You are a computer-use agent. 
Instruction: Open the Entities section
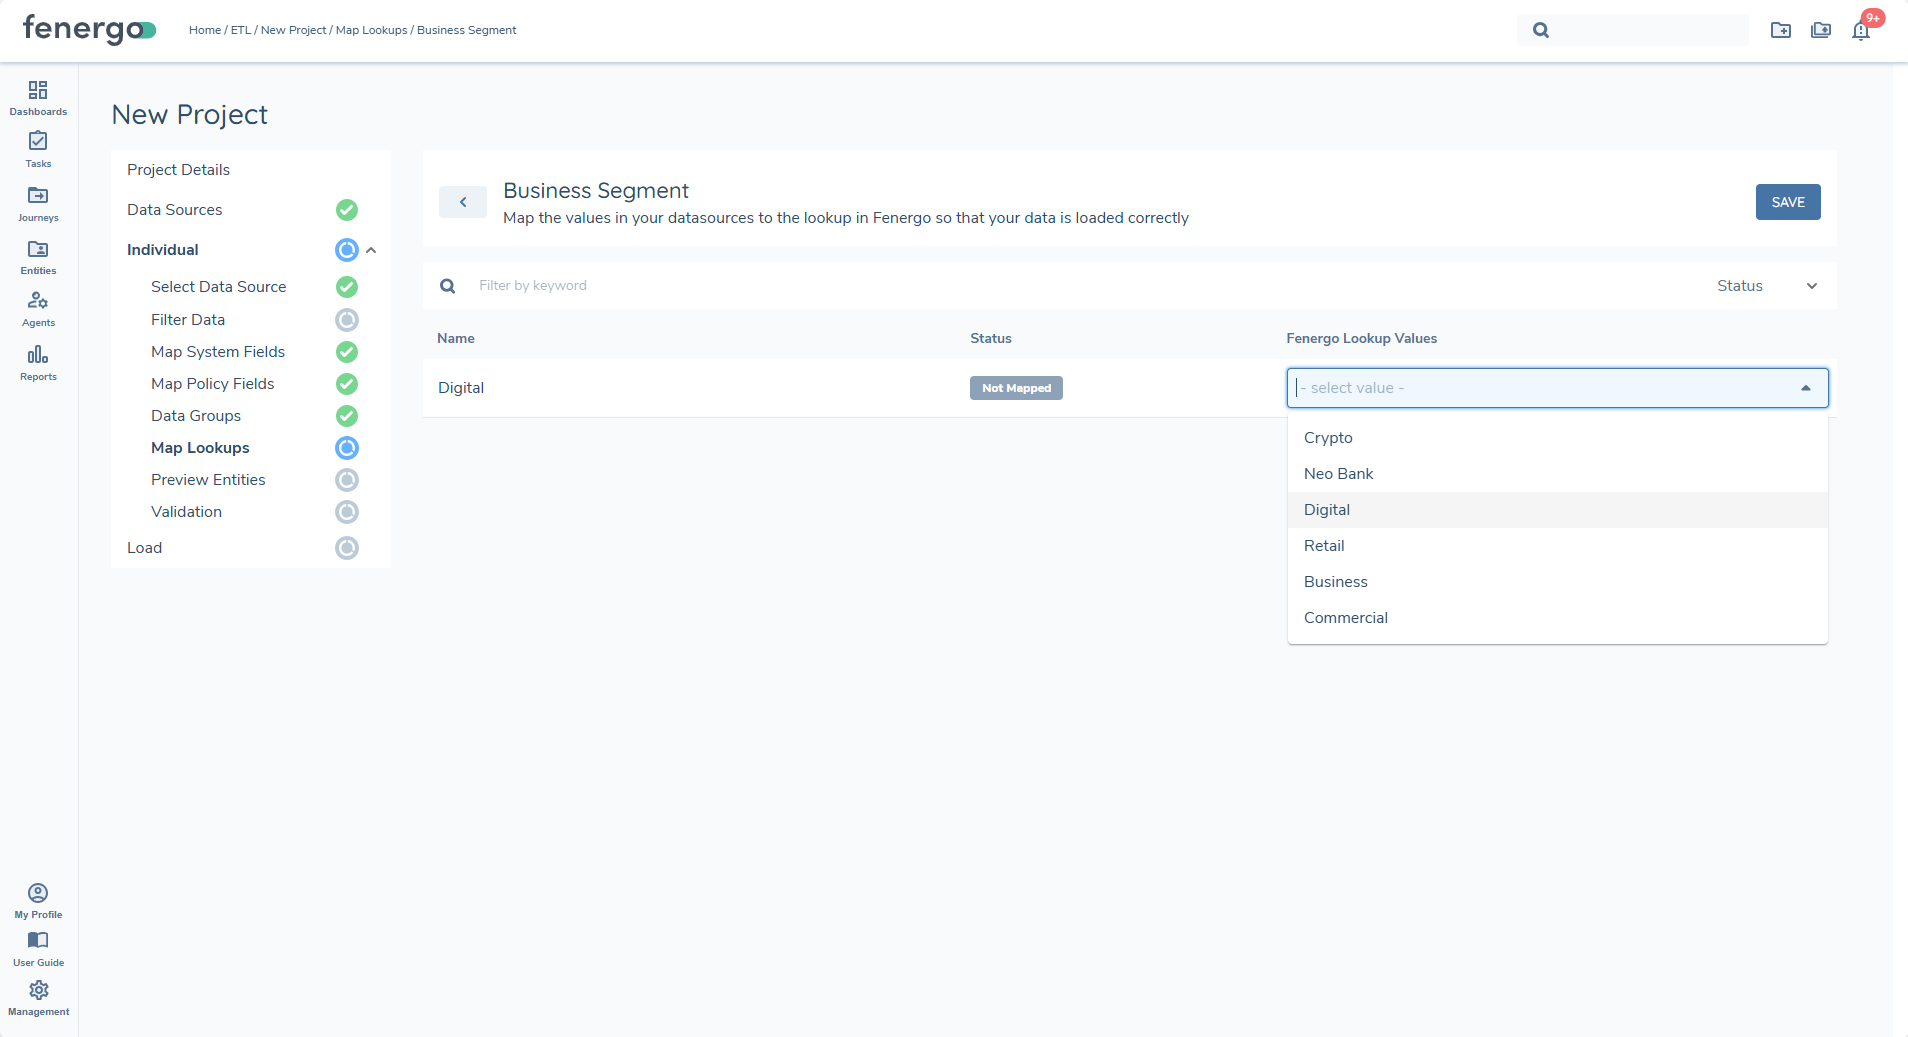[38, 256]
